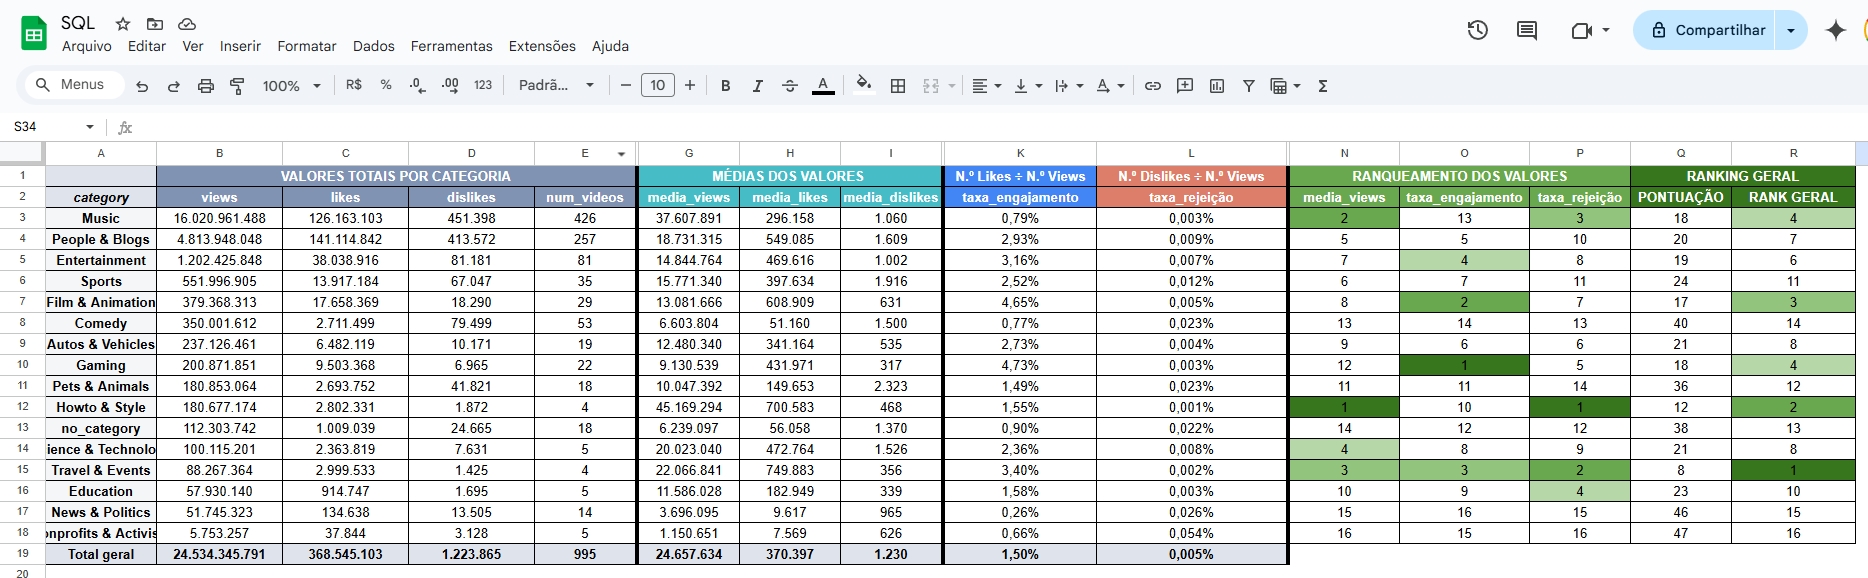The width and height of the screenshot is (1868, 578).
Task: Increase font size with plus button
Action: pos(690,86)
